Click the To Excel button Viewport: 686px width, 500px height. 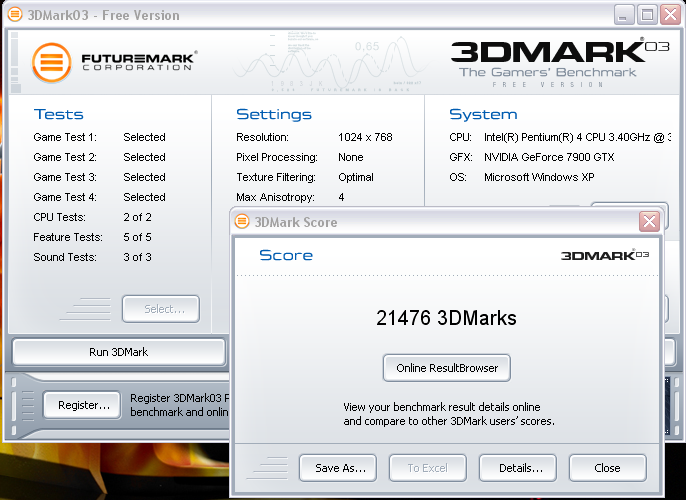pyautogui.click(x=428, y=468)
